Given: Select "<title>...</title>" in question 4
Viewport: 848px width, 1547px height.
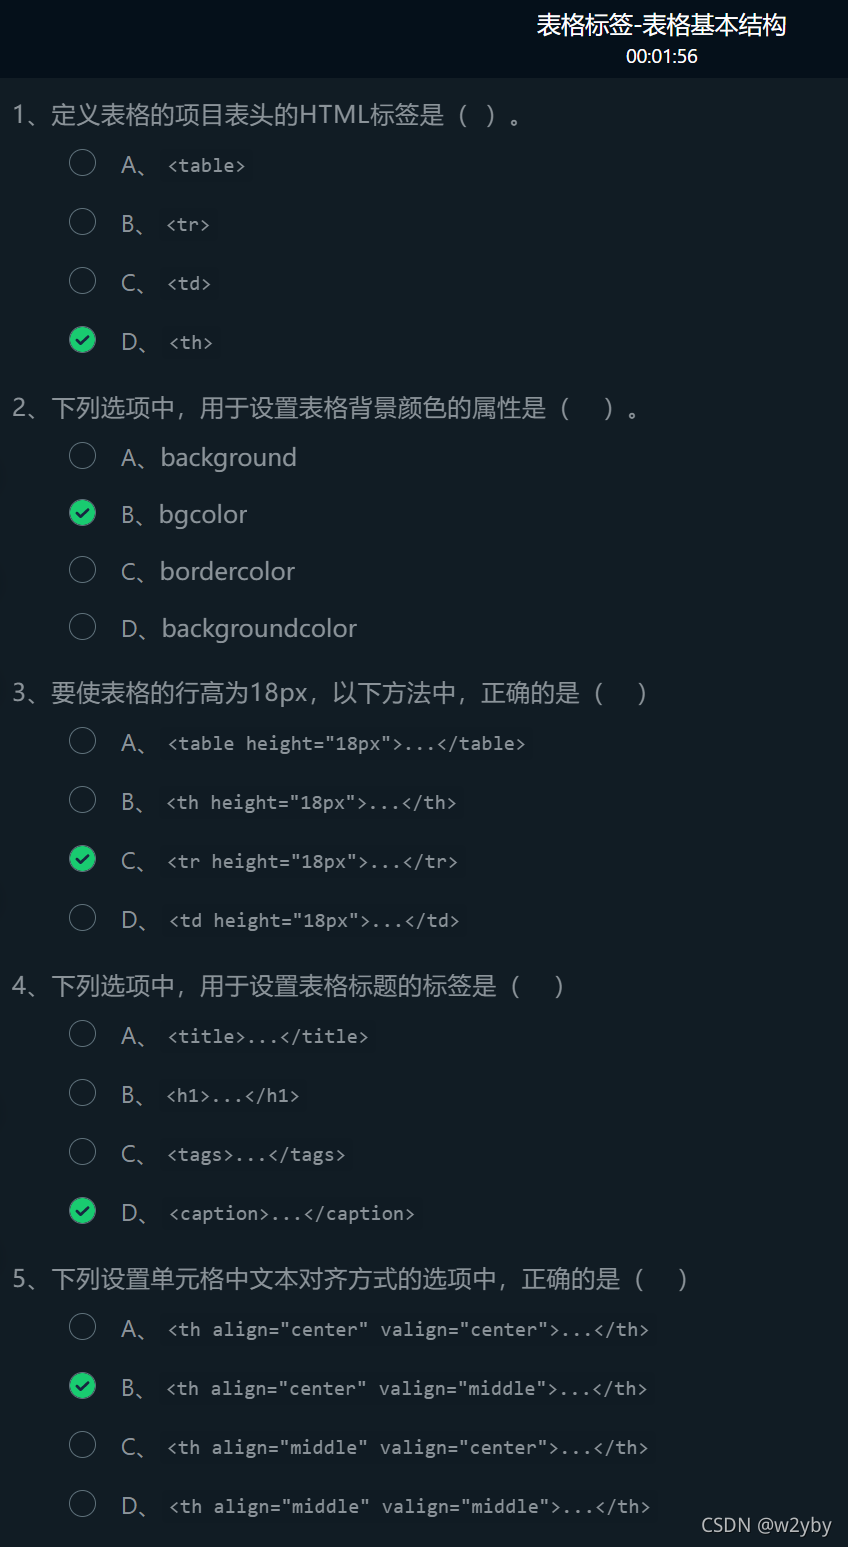Looking at the screenshot, I should point(82,1033).
